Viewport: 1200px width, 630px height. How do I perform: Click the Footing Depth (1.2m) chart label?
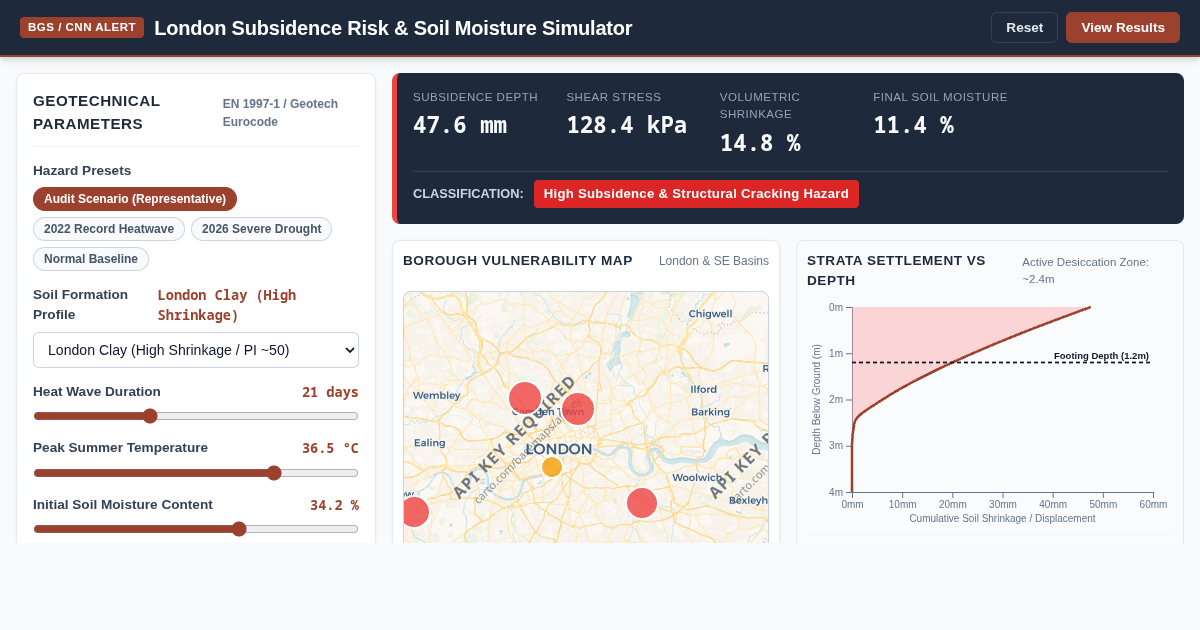(1101, 356)
